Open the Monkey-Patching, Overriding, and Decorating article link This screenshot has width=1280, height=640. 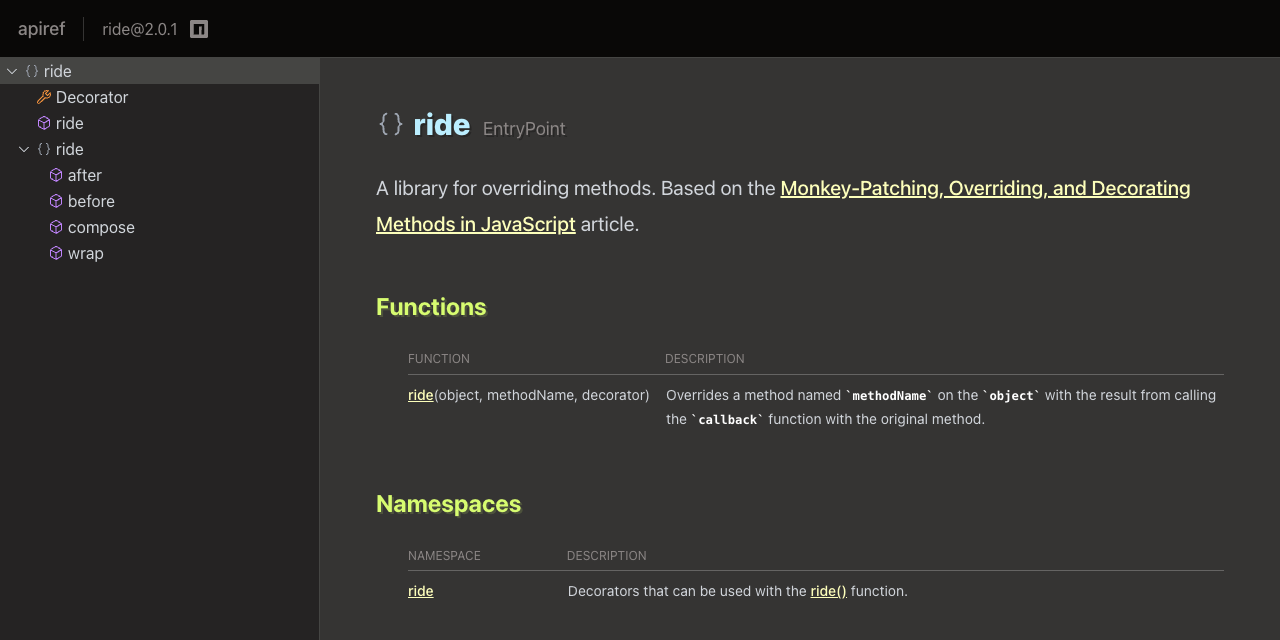(x=783, y=206)
